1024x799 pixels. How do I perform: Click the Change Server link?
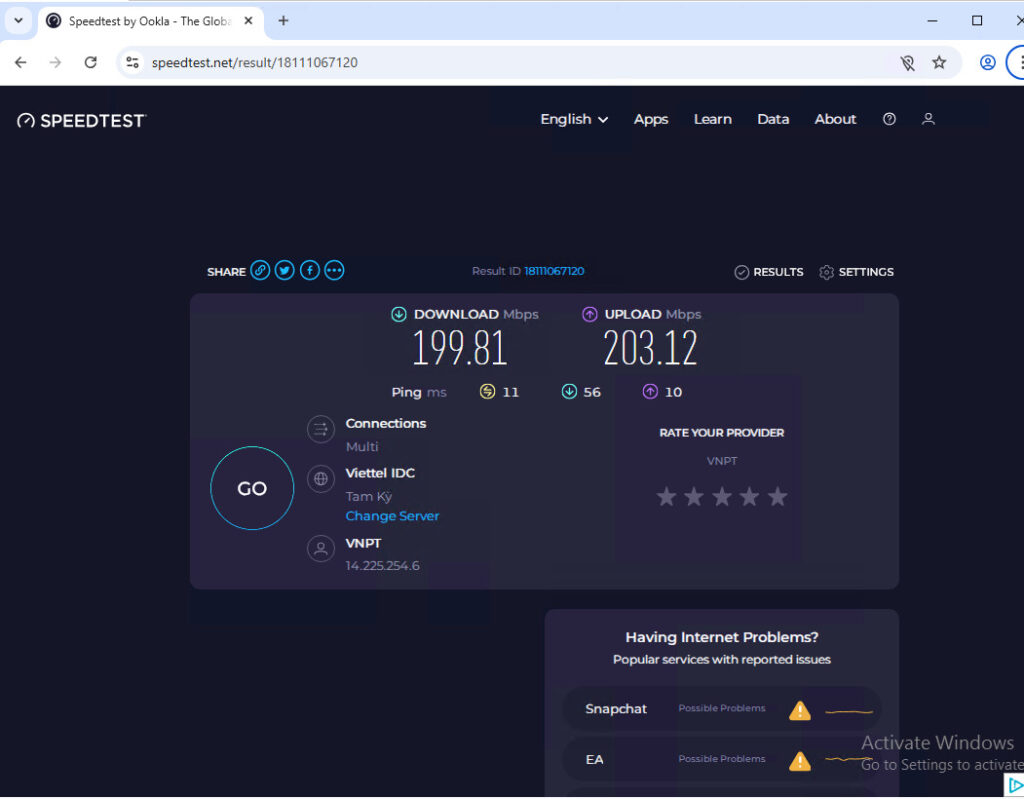[x=392, y=516]
